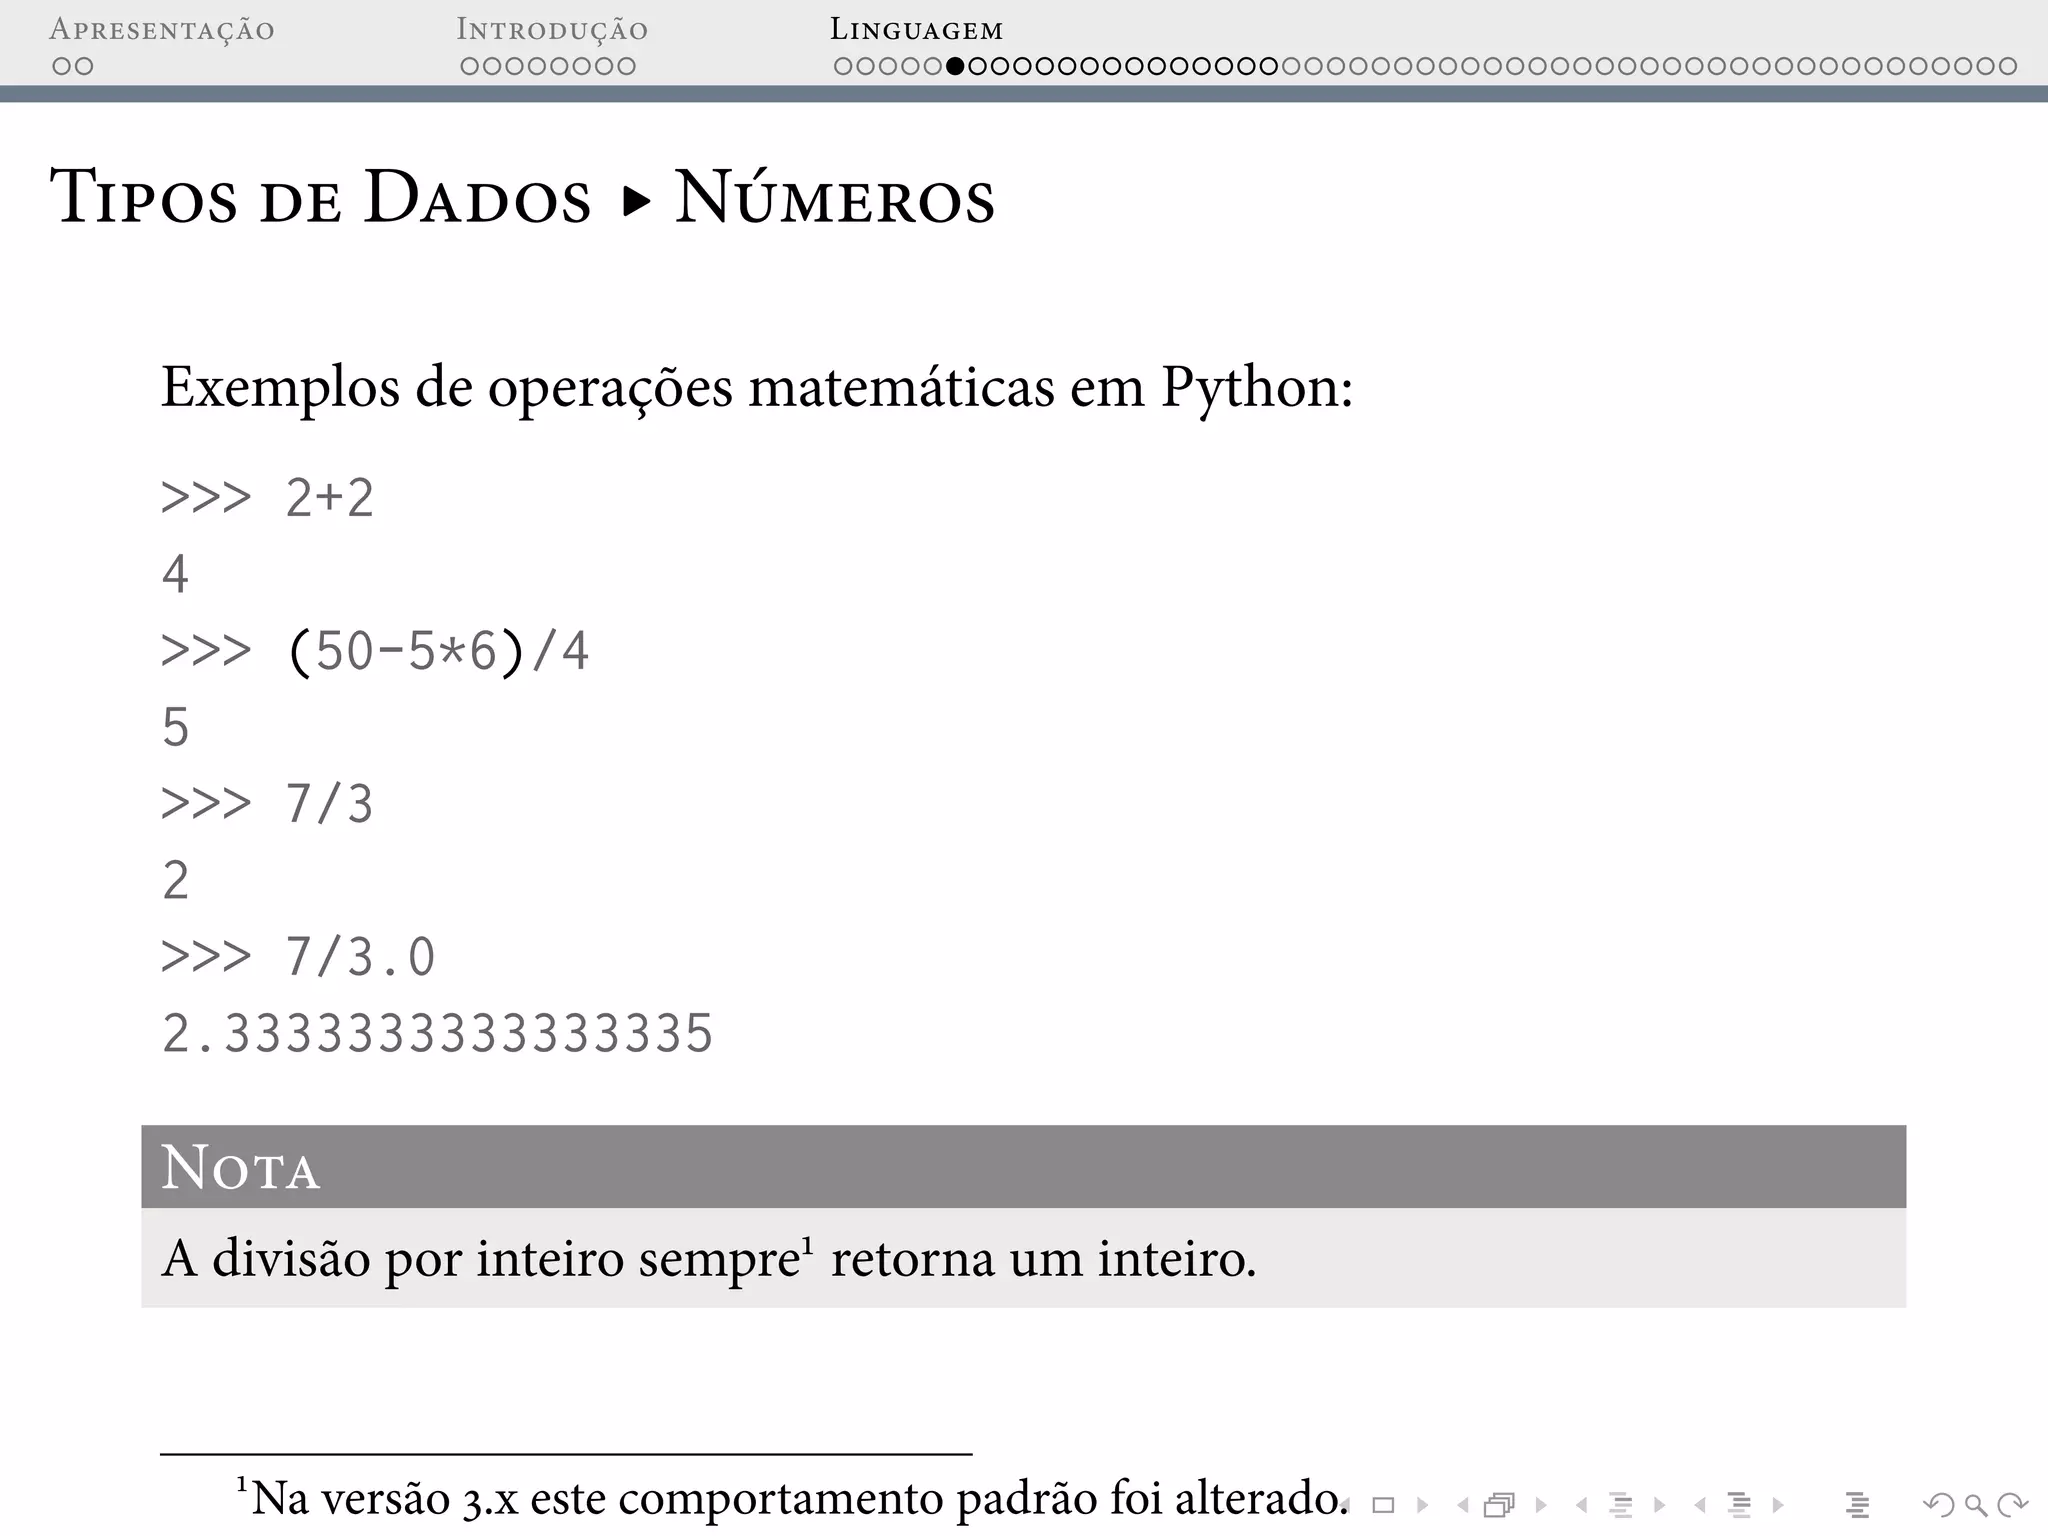Jump to next section arrow
This screenshot has width=2048, height=1536.
1778,1504
